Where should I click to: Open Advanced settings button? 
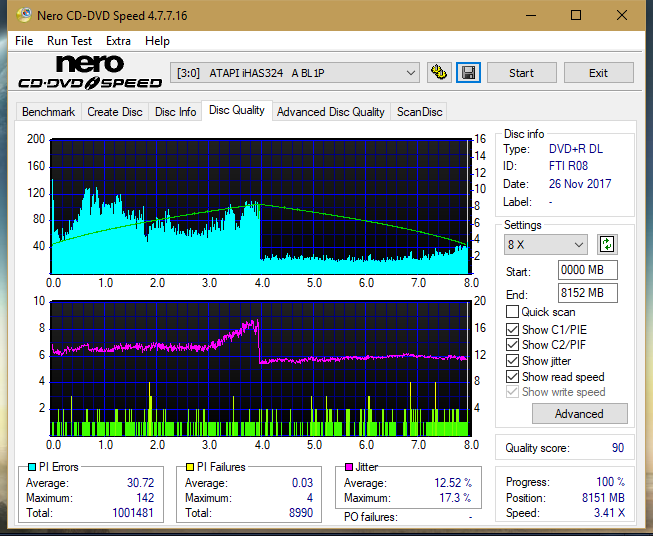click(x=579, y=414)
